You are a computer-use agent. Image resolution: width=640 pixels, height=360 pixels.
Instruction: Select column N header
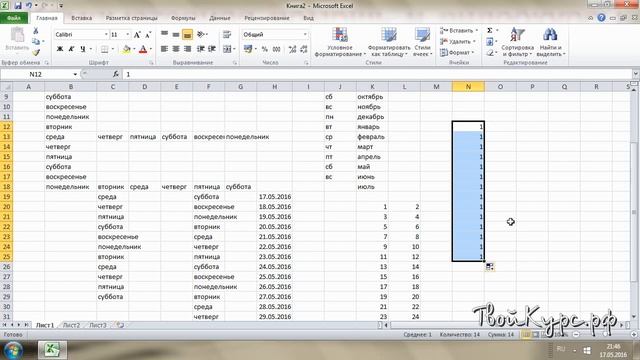coord(468,87)
